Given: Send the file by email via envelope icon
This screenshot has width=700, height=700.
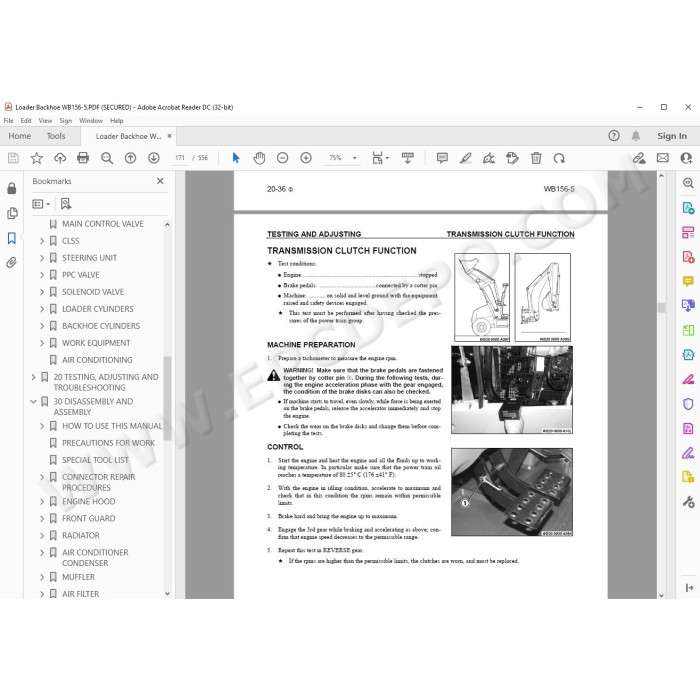Looking at the screenshot, I should click(x=663, y=158).
